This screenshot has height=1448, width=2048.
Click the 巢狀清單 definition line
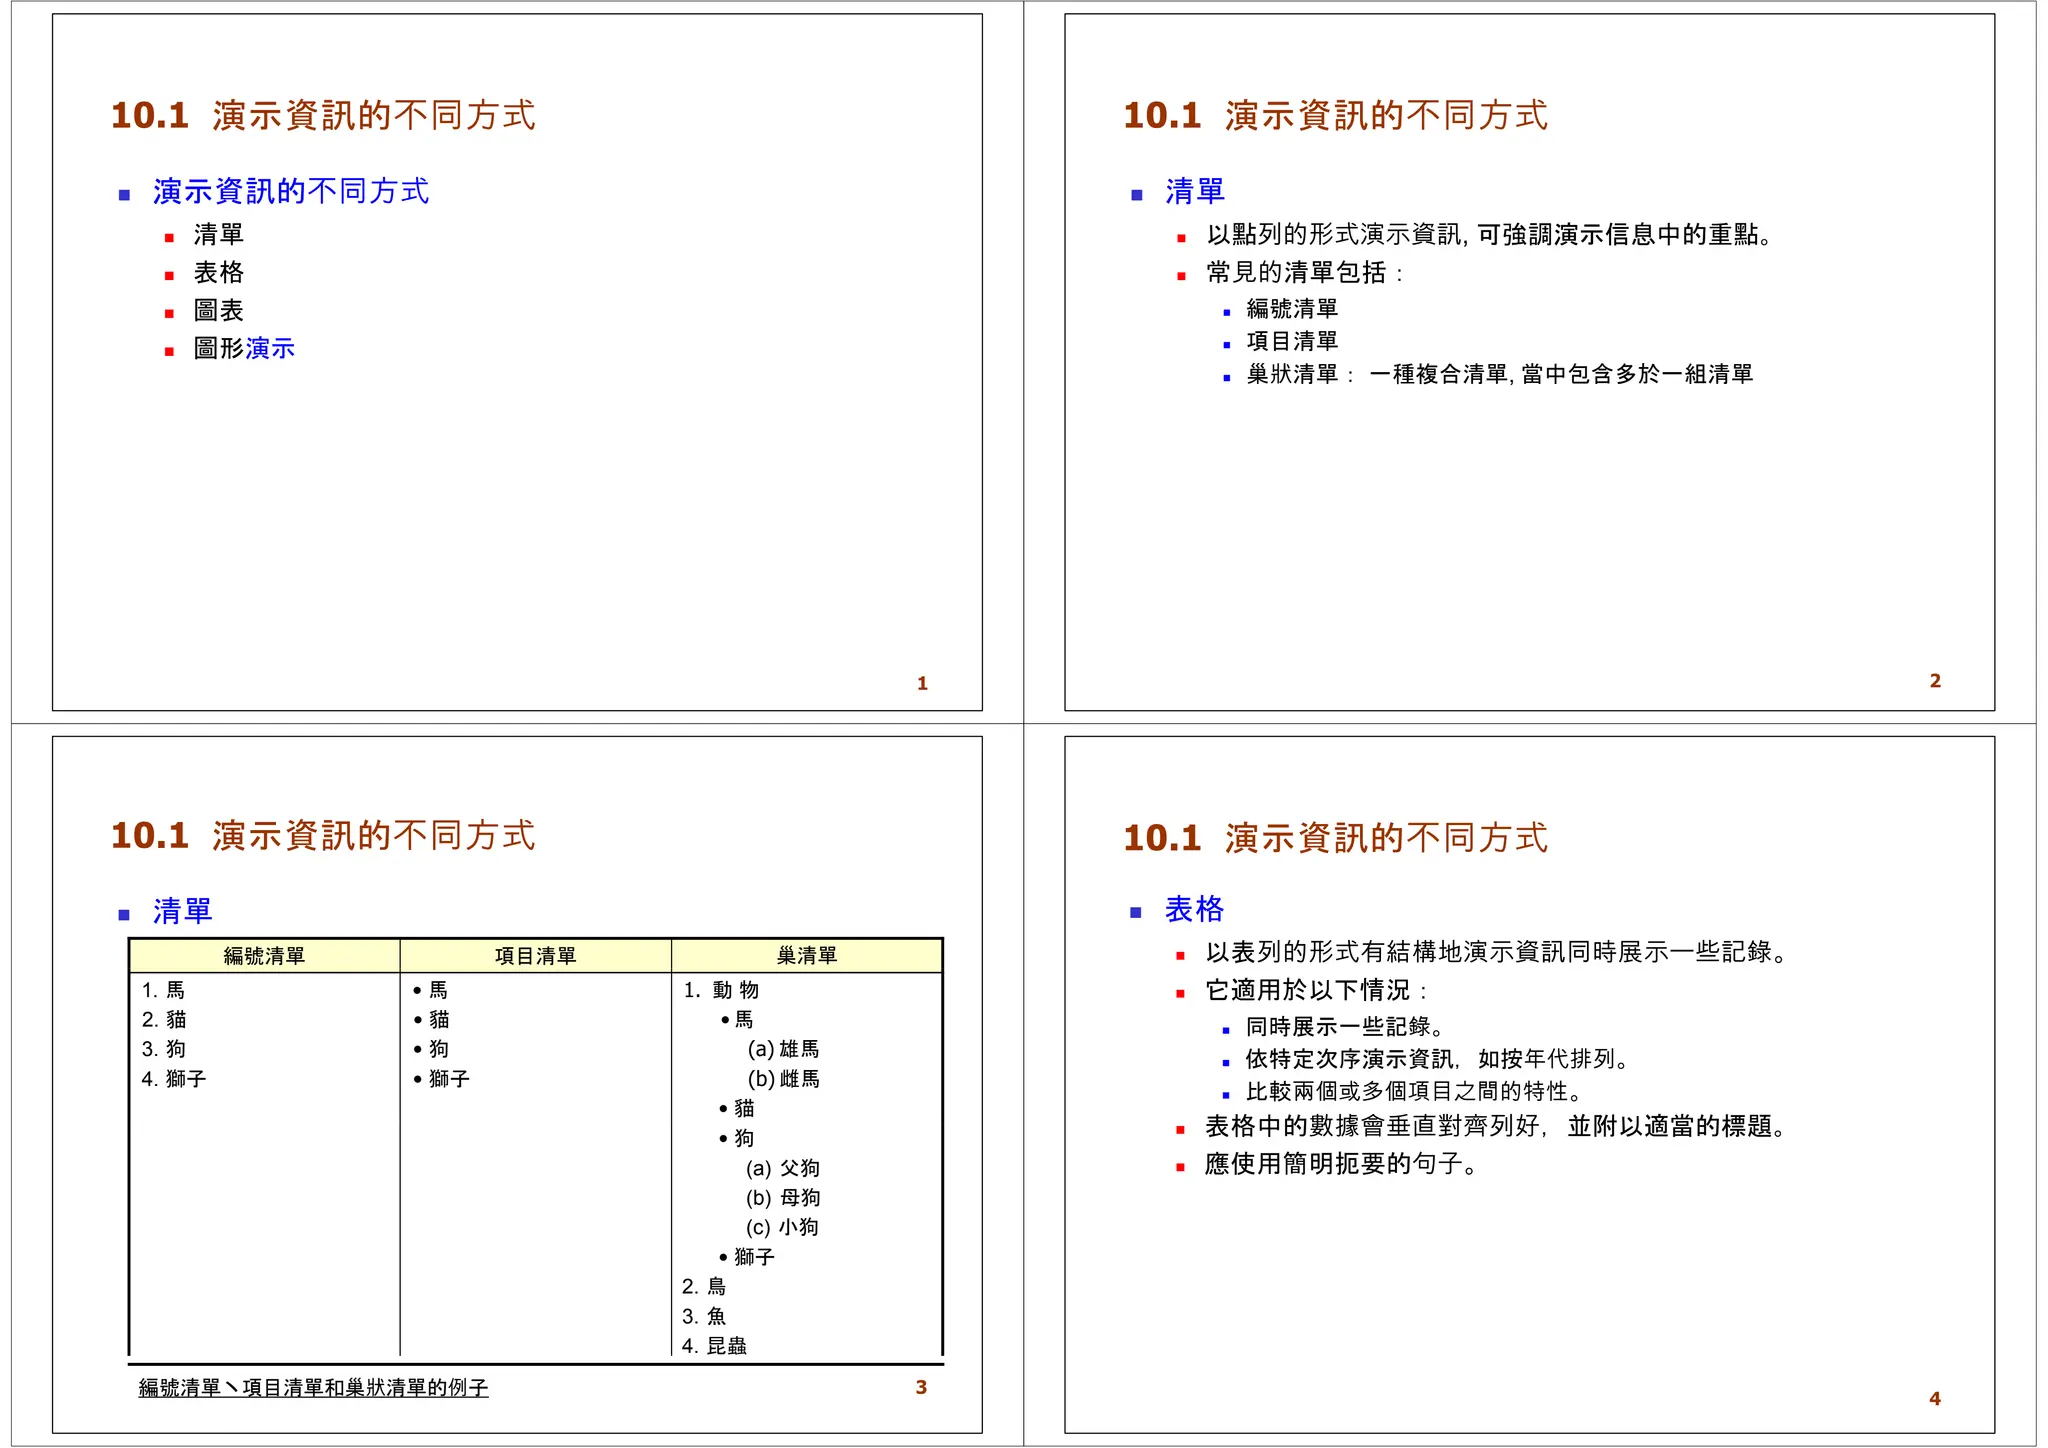coord(1499,374)
